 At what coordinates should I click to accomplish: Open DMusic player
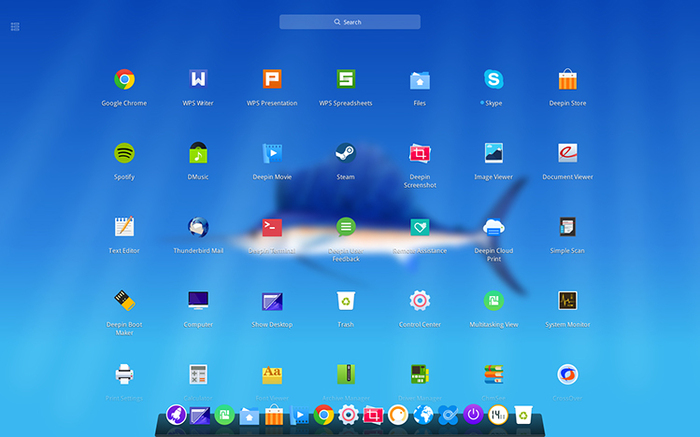pyautogui.click(x=198, y=153)
